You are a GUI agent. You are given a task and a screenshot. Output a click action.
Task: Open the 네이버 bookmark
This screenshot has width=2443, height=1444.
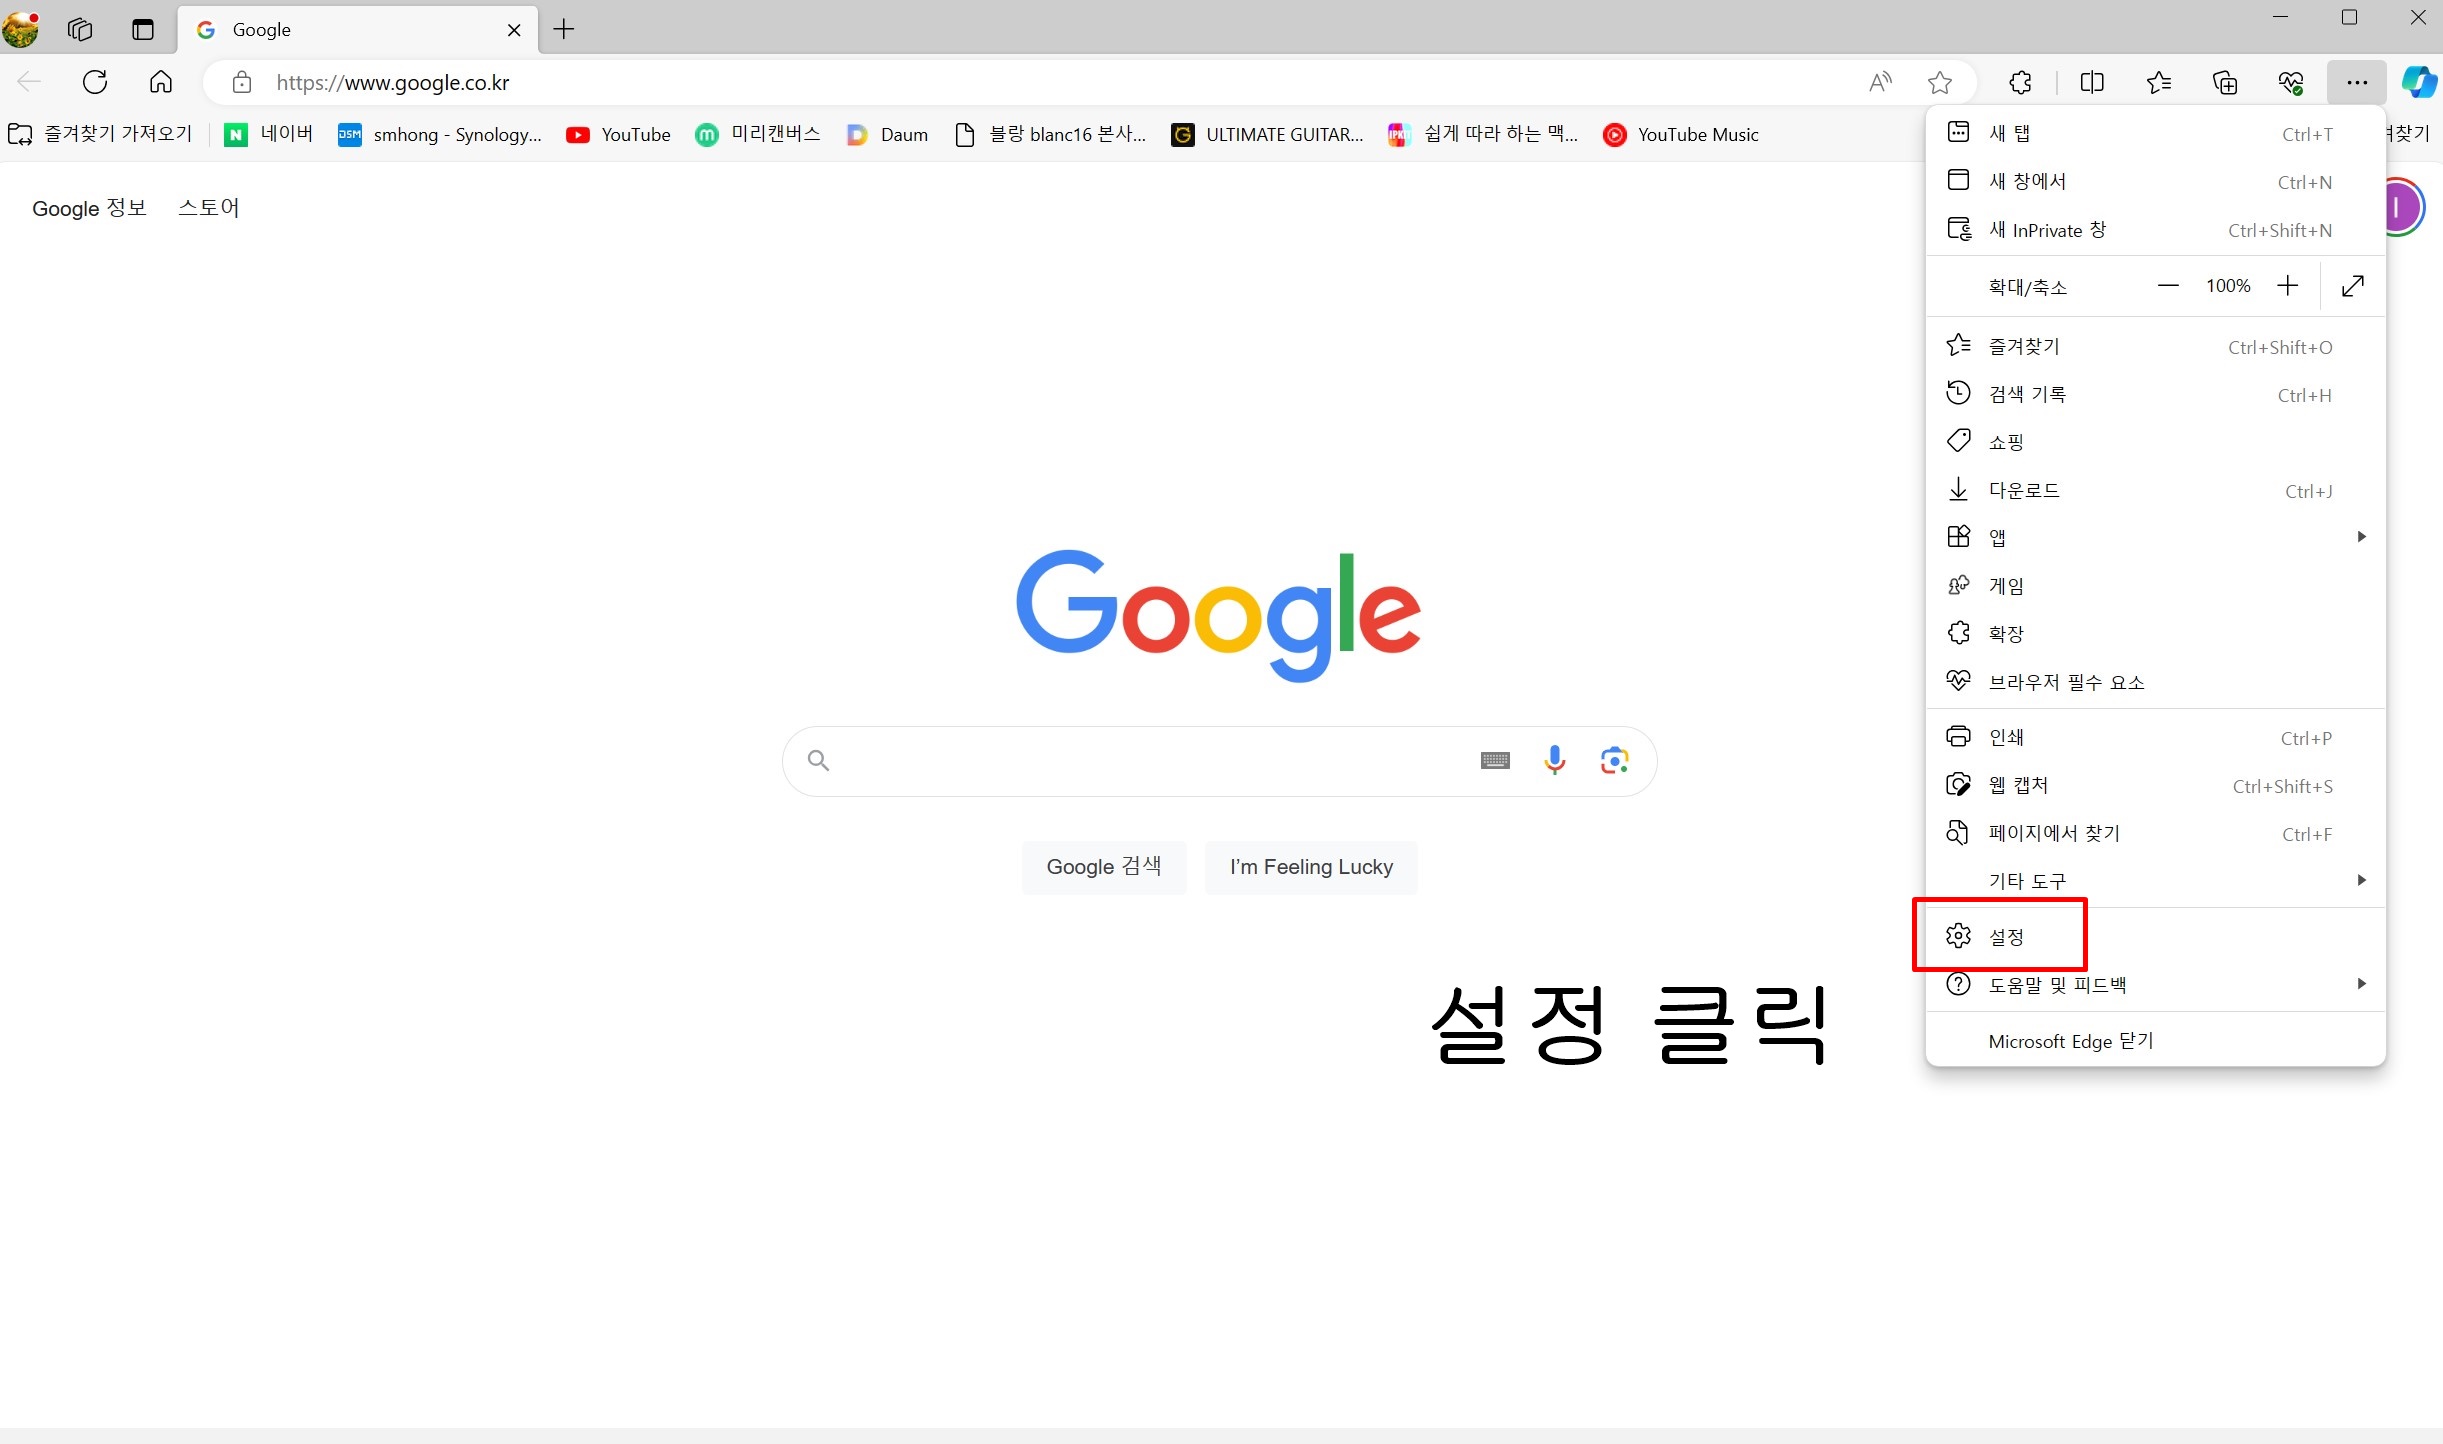(x=268, y=134)
